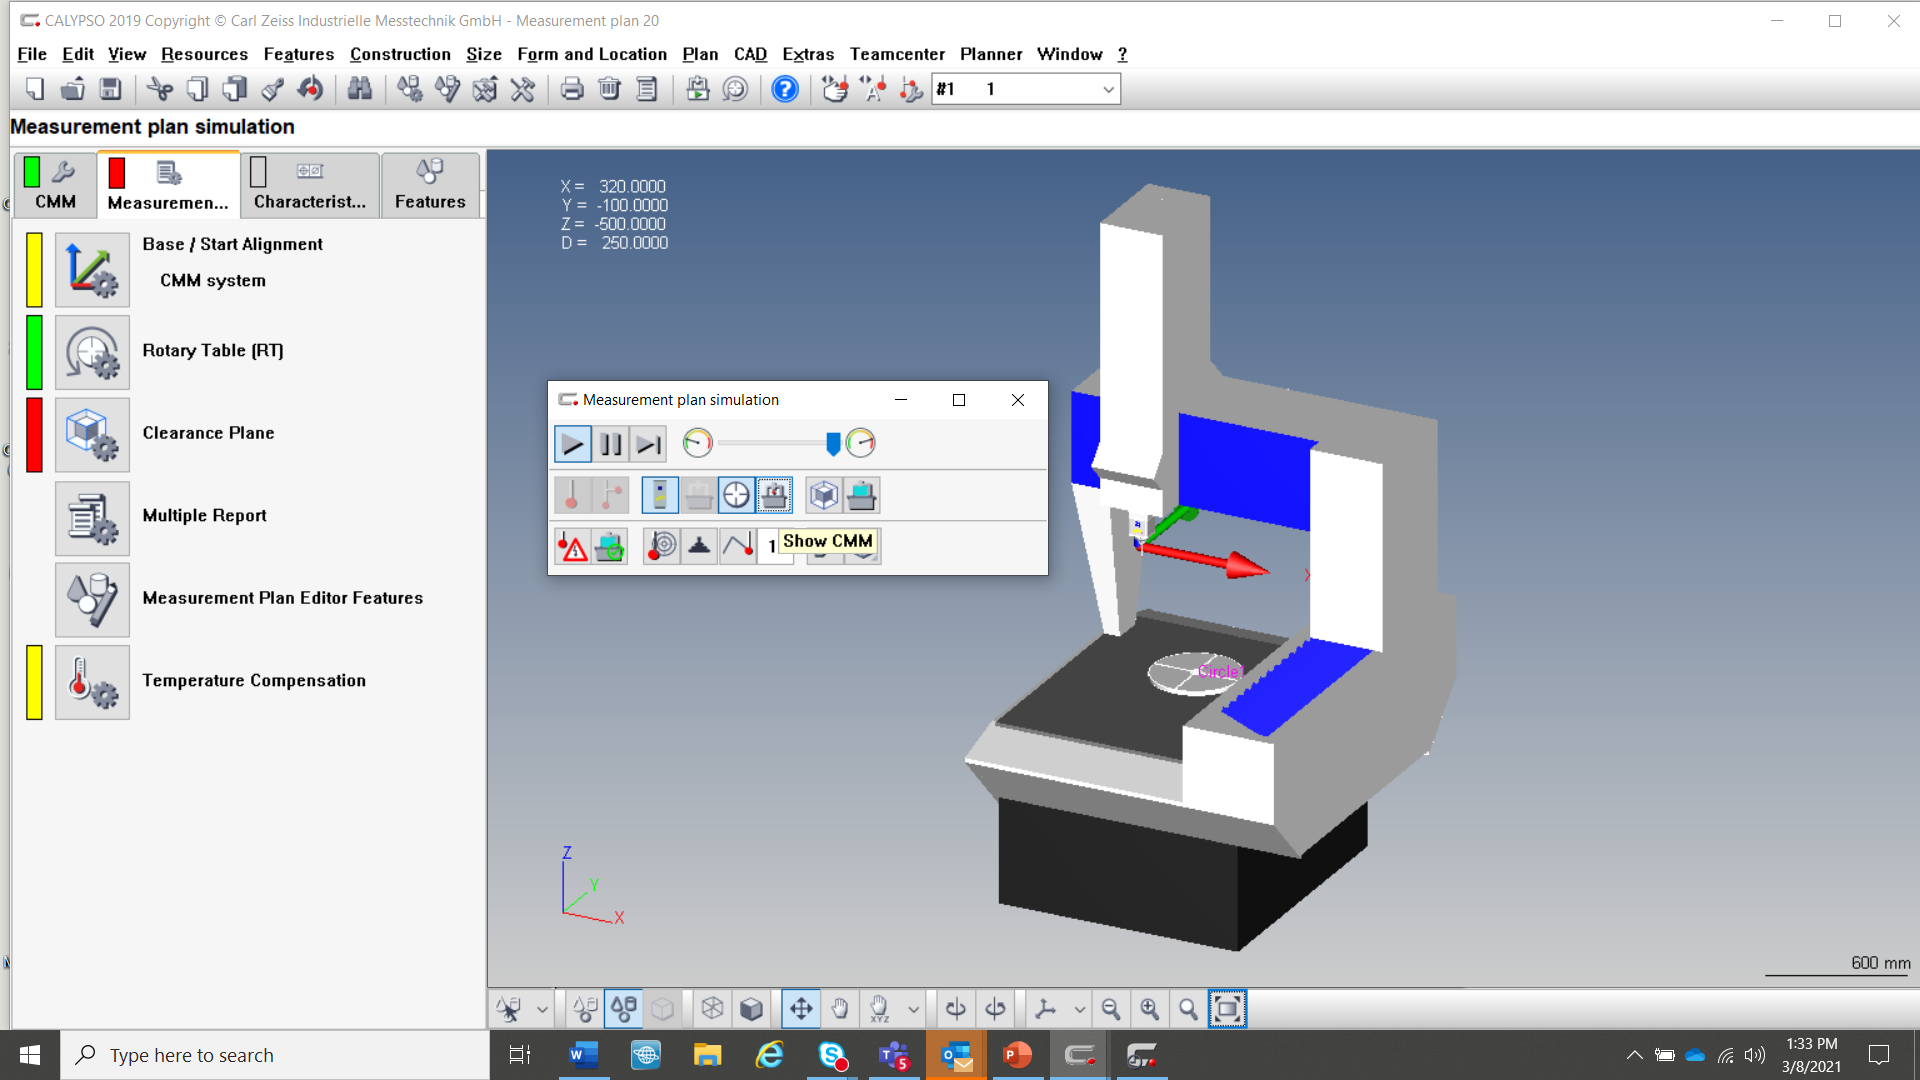Toggle the Show CMM button
Screen dimensions: 1920x1080
tap(774, 495)
